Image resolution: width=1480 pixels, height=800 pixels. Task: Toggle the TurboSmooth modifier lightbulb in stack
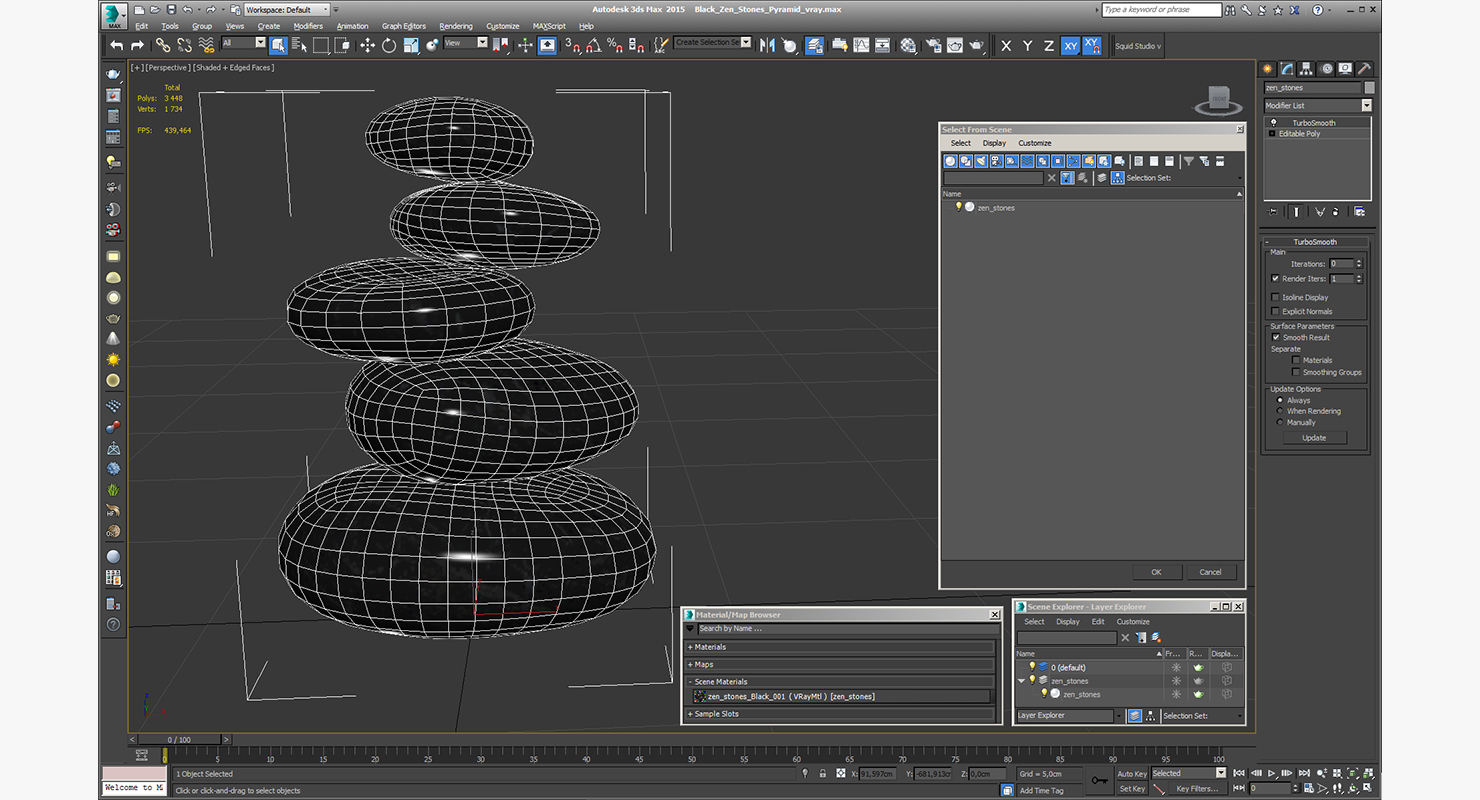pyautogui.click(x=1273, y=123)
